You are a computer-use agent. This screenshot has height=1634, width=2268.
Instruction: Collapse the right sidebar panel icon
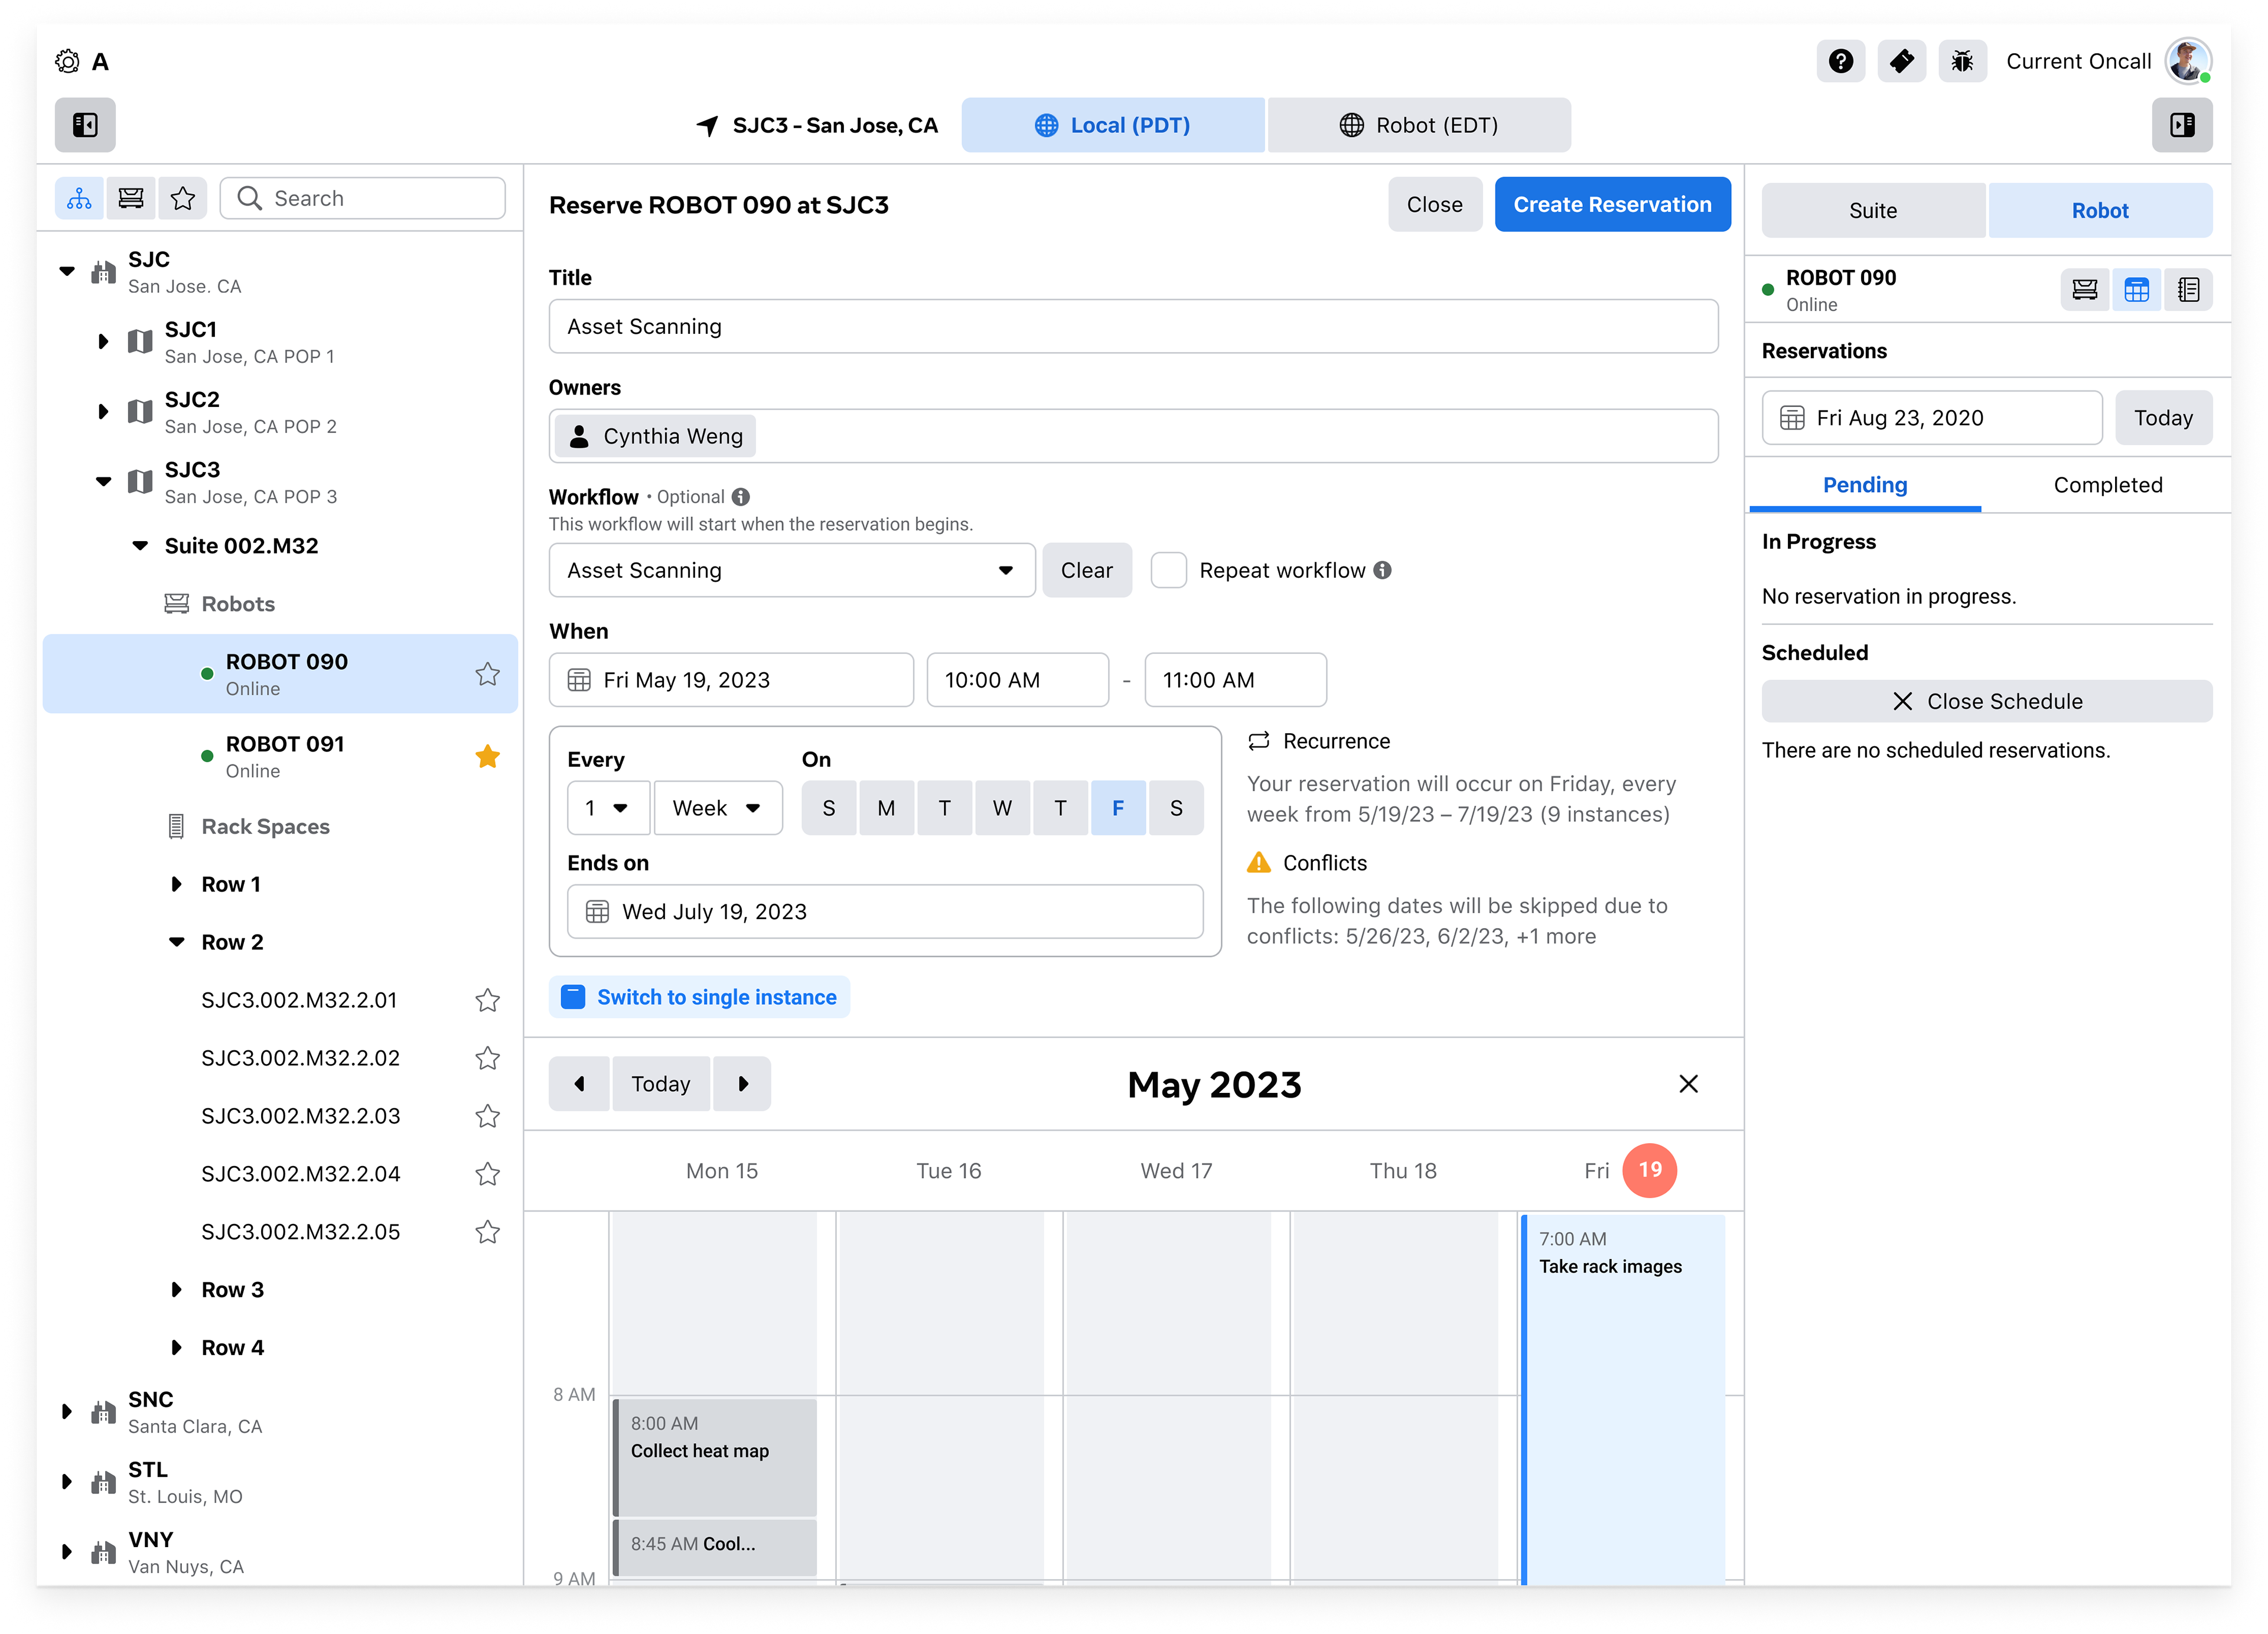point(2181,125)
